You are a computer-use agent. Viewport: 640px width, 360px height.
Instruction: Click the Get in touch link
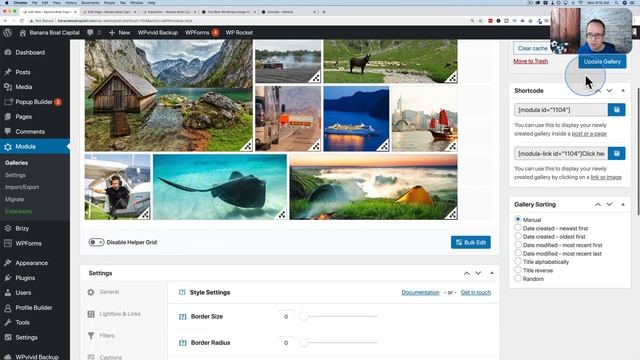(476, 293)
